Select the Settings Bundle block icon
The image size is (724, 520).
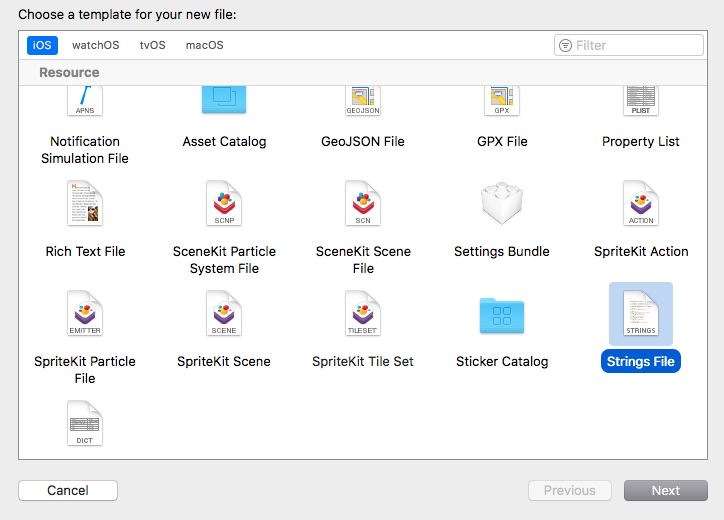click(x=502, y=203)
